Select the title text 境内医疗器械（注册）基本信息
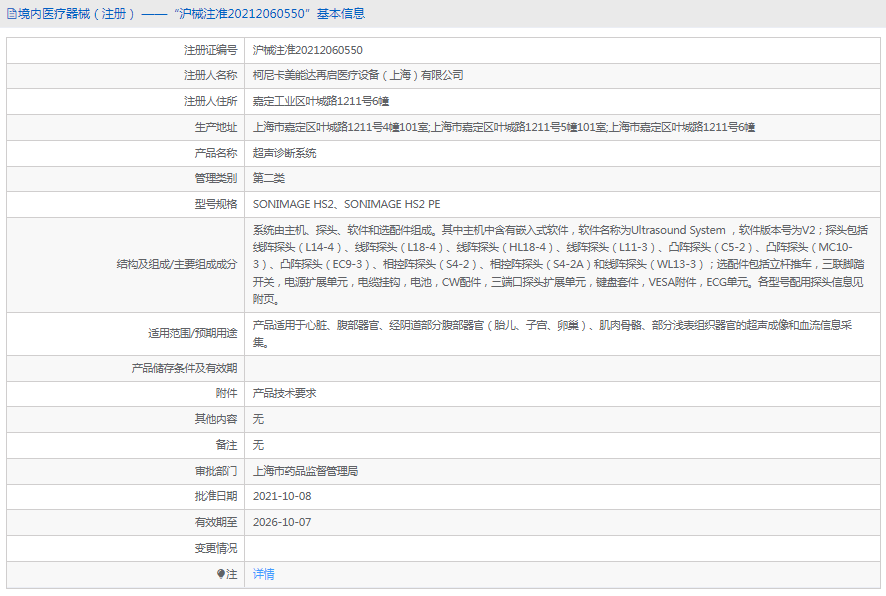The width and height of the screenshot is (886, 596). (x=191, y=14)
